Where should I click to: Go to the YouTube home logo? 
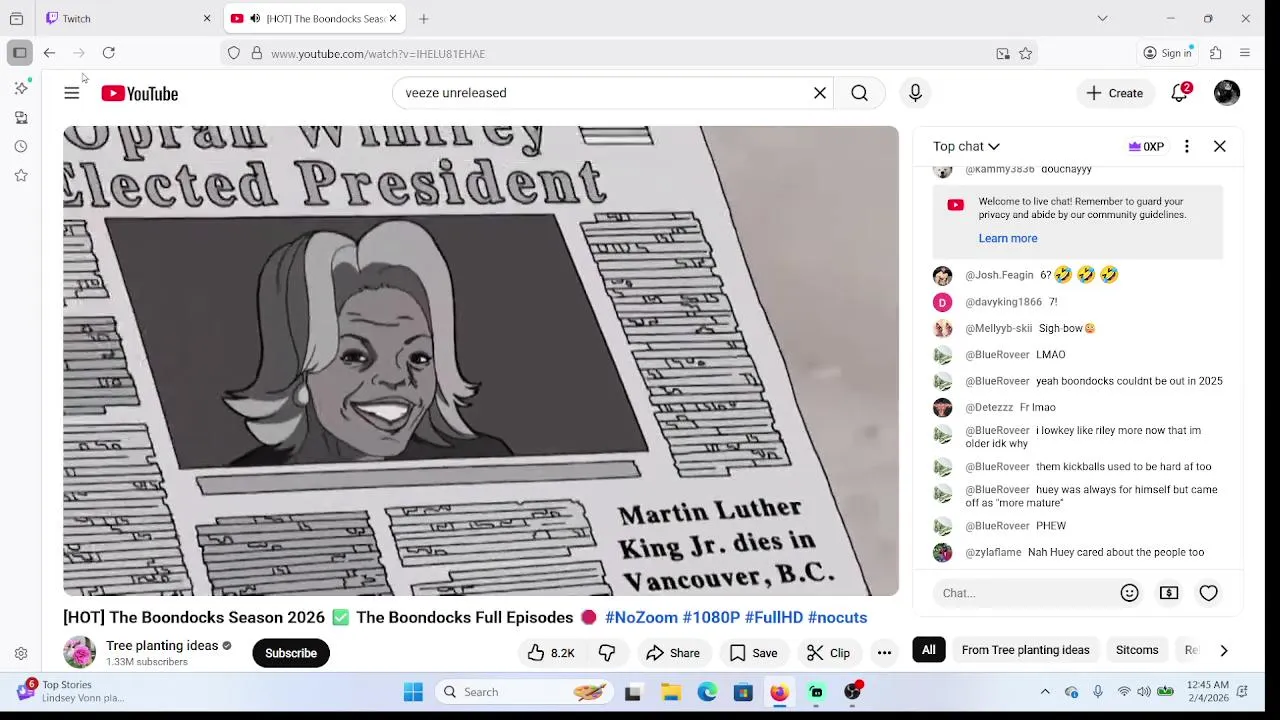[x=139, y=93]
